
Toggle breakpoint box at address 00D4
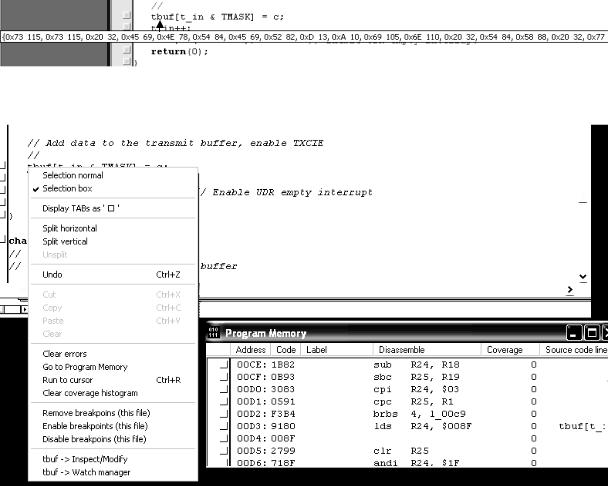224,439
